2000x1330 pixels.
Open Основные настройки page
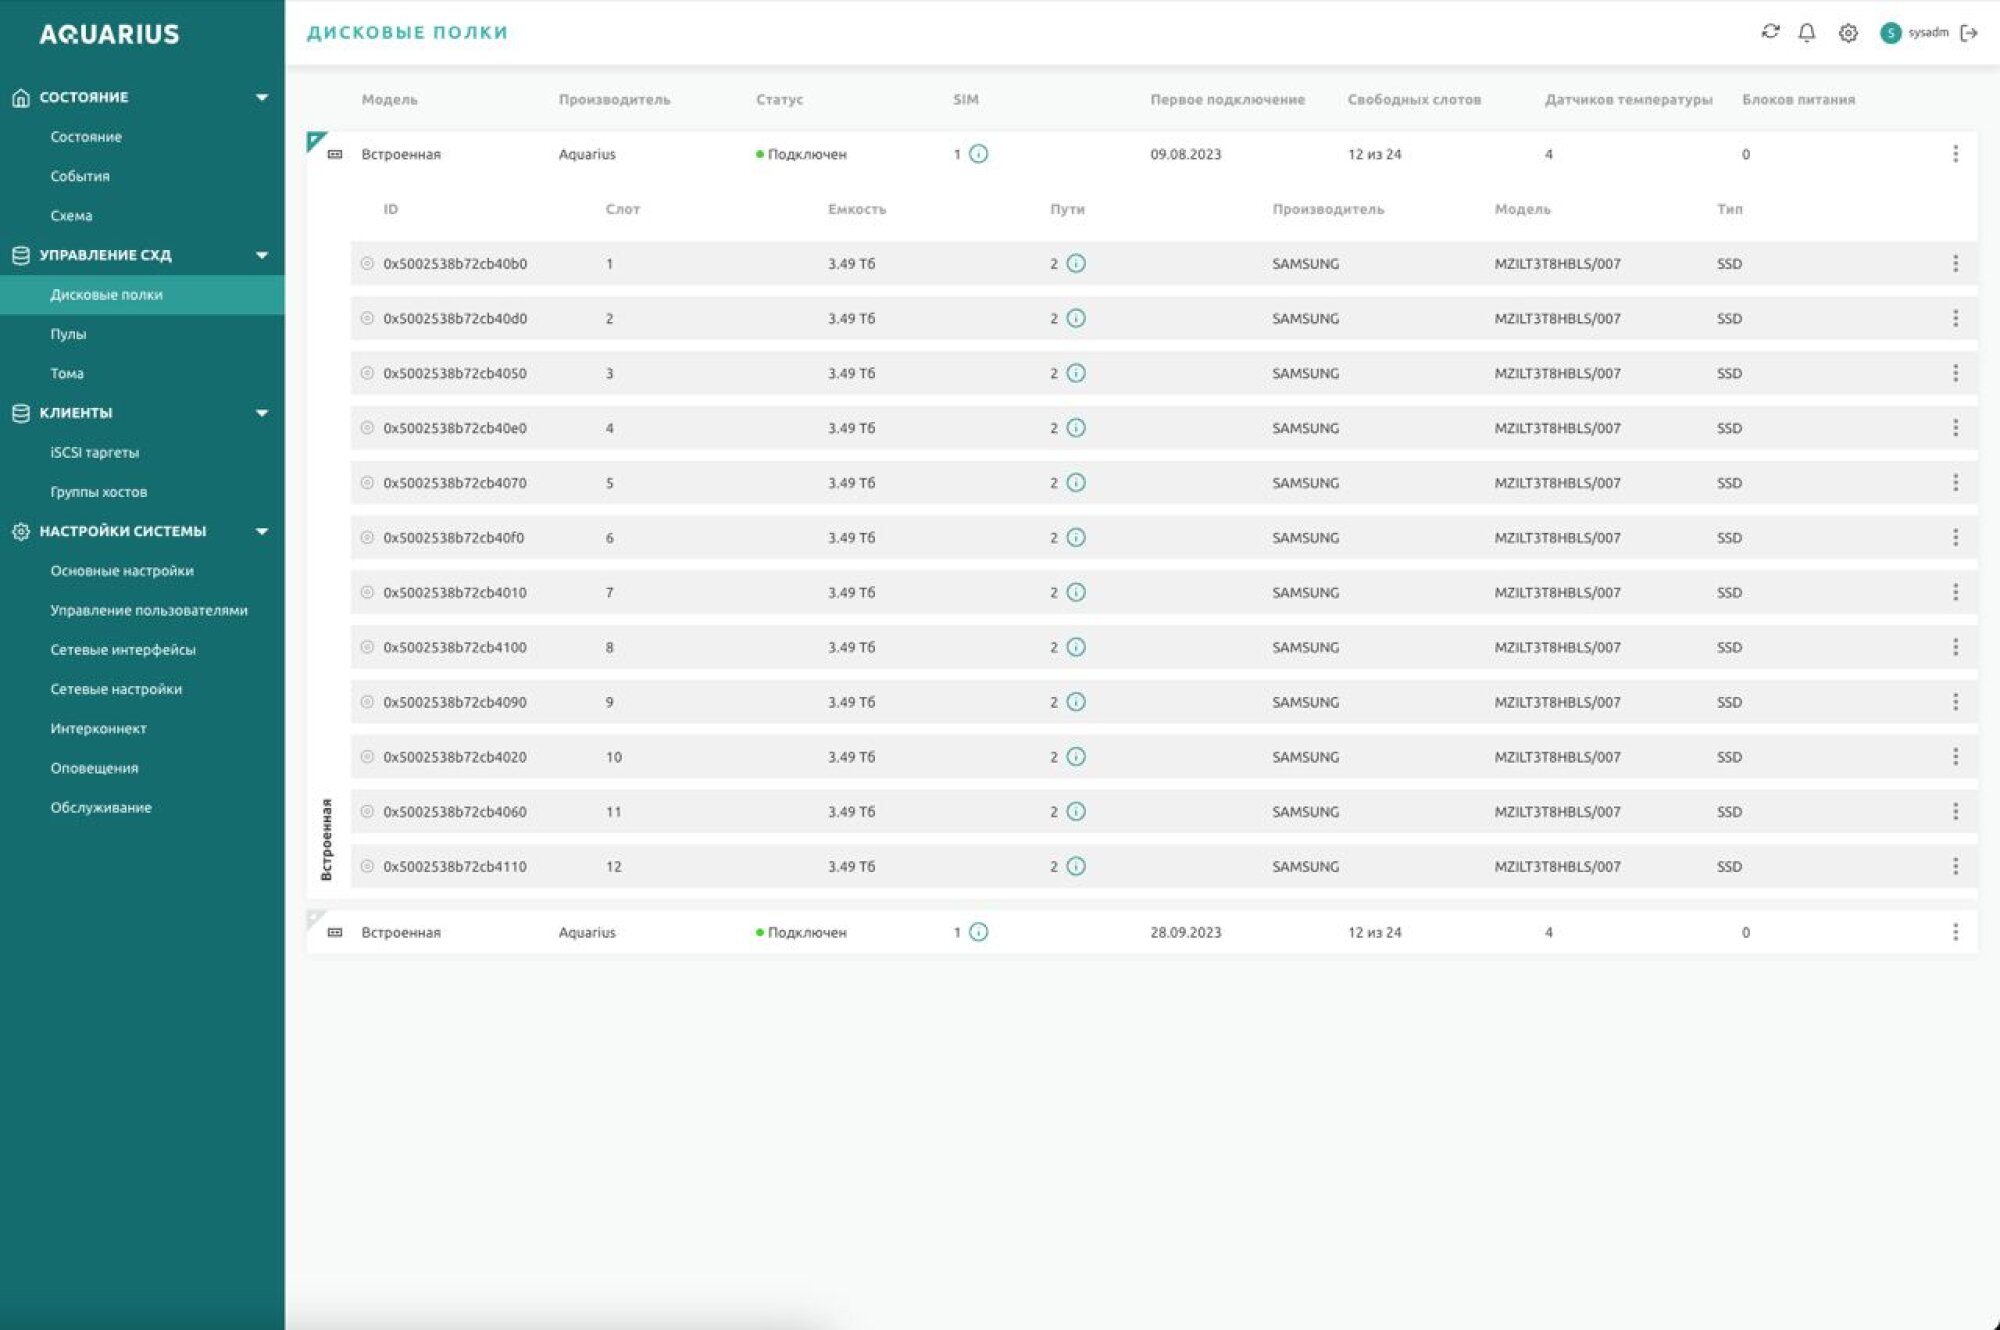[x=122, y=571]
